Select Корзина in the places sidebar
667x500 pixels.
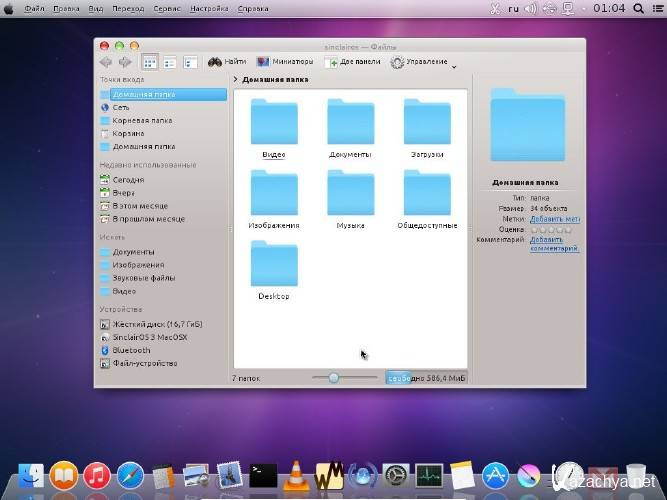128,133
